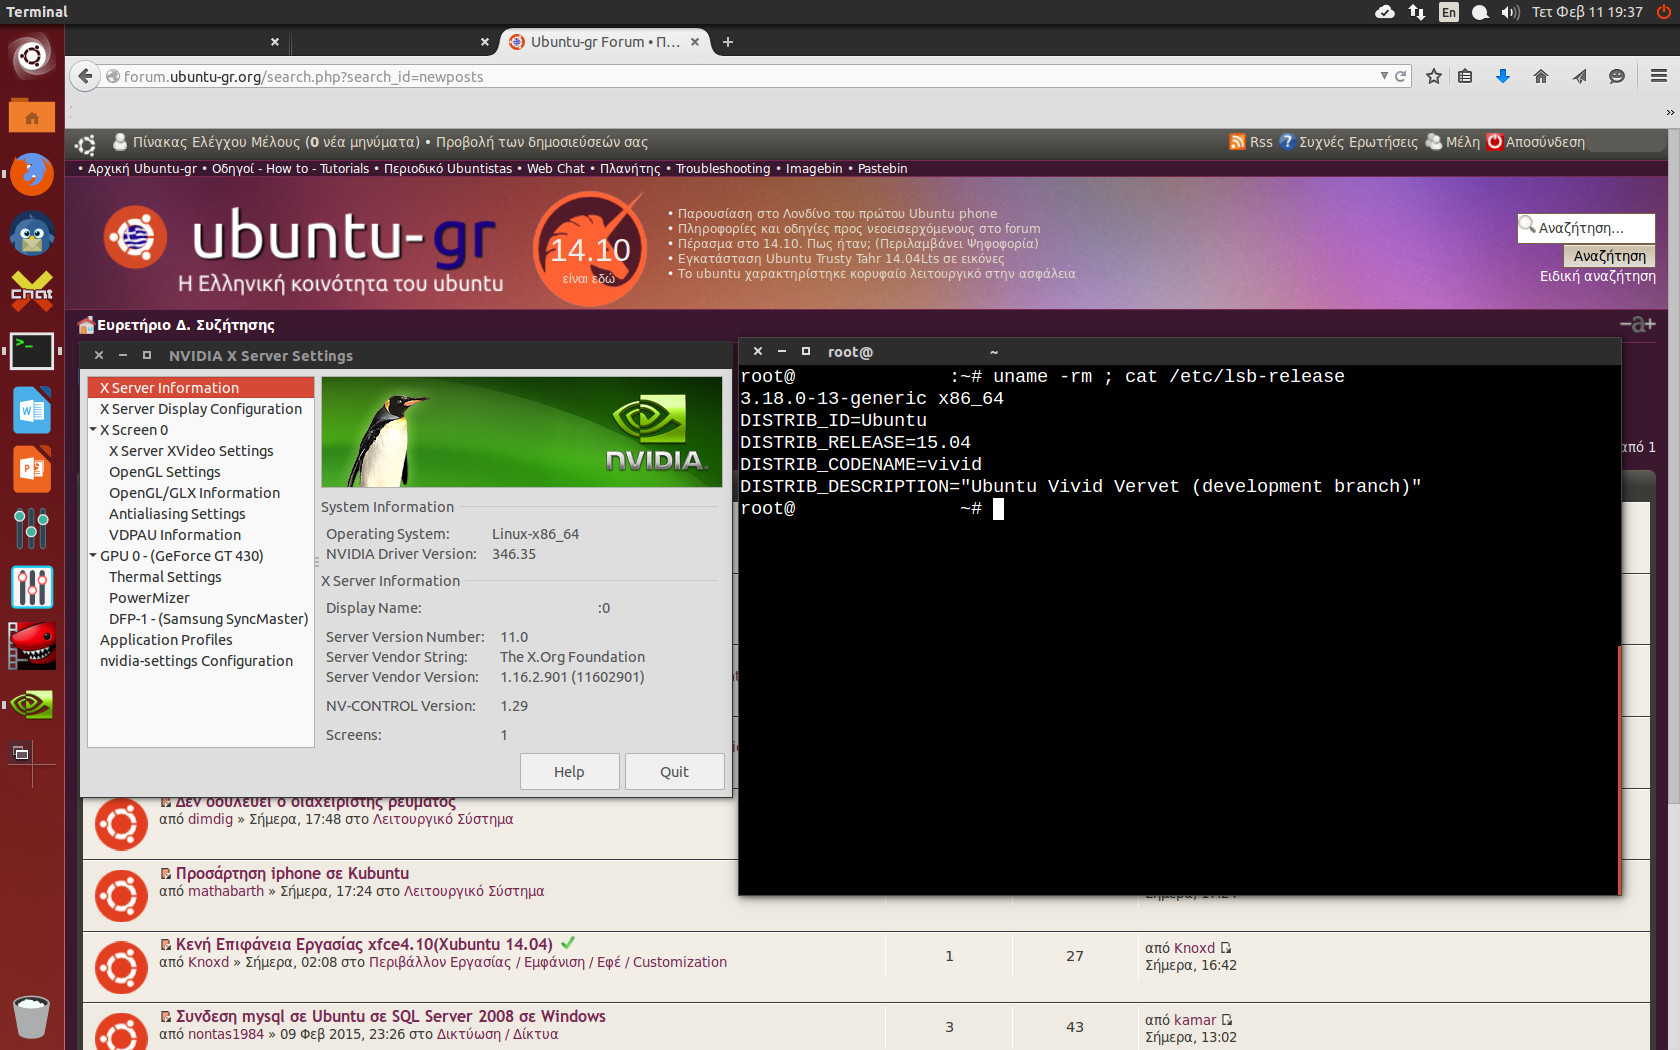Open the Files home folder dock icon
This screenshot has width=1680, height=1050.
[x=32, y=116]
